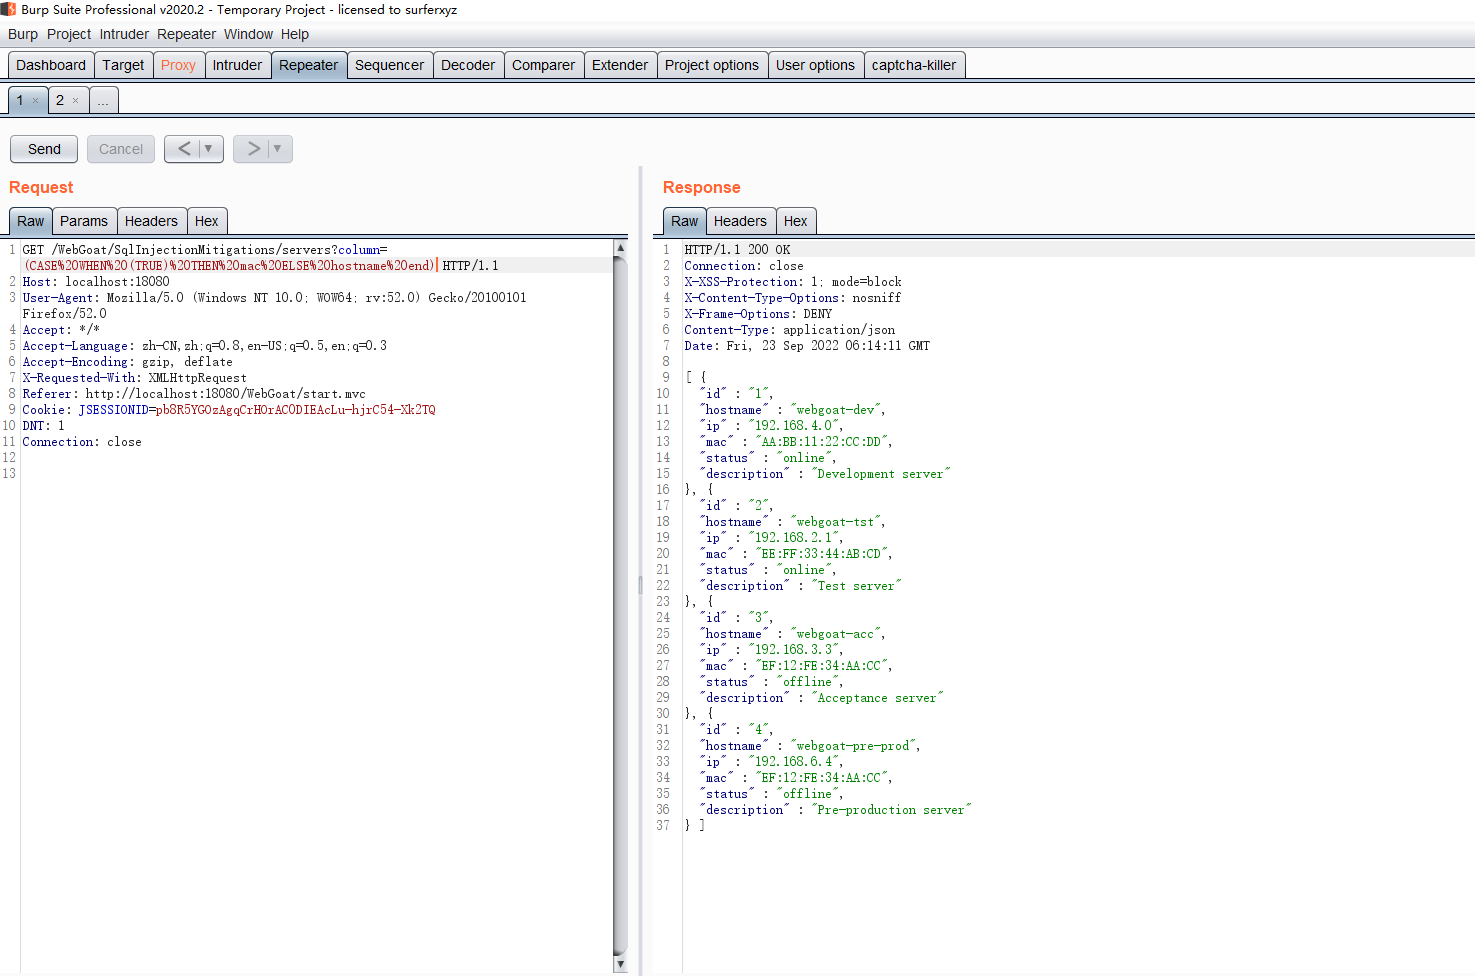
Task: Click the 'Content-Type: application/json' response header
Action: (x=790, y=330)
